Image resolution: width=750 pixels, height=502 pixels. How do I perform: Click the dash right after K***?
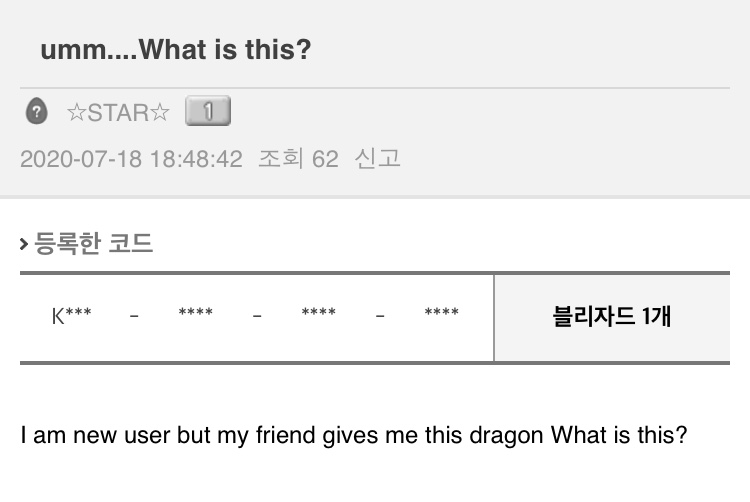pos(134,318)
